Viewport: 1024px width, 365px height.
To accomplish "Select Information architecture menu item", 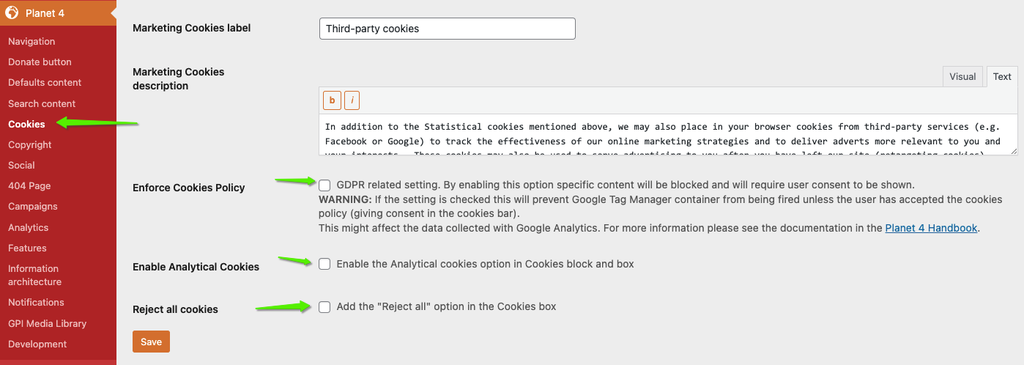I will (x=35, y=275).
